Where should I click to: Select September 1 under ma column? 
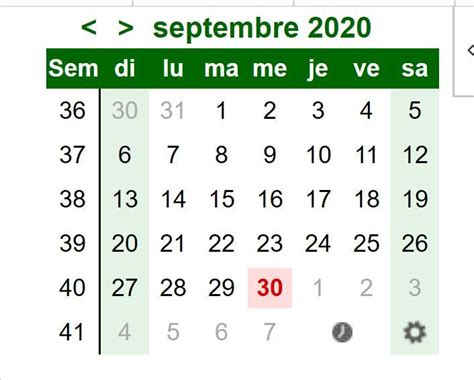pos(221,110)
